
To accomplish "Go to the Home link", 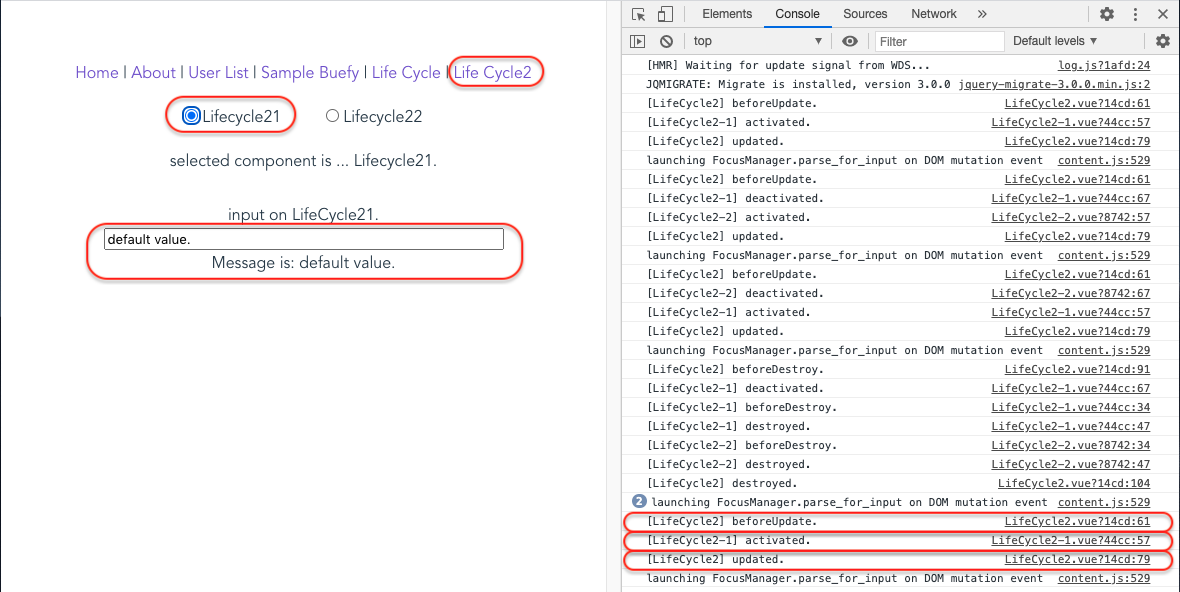I will pos(97,72).
